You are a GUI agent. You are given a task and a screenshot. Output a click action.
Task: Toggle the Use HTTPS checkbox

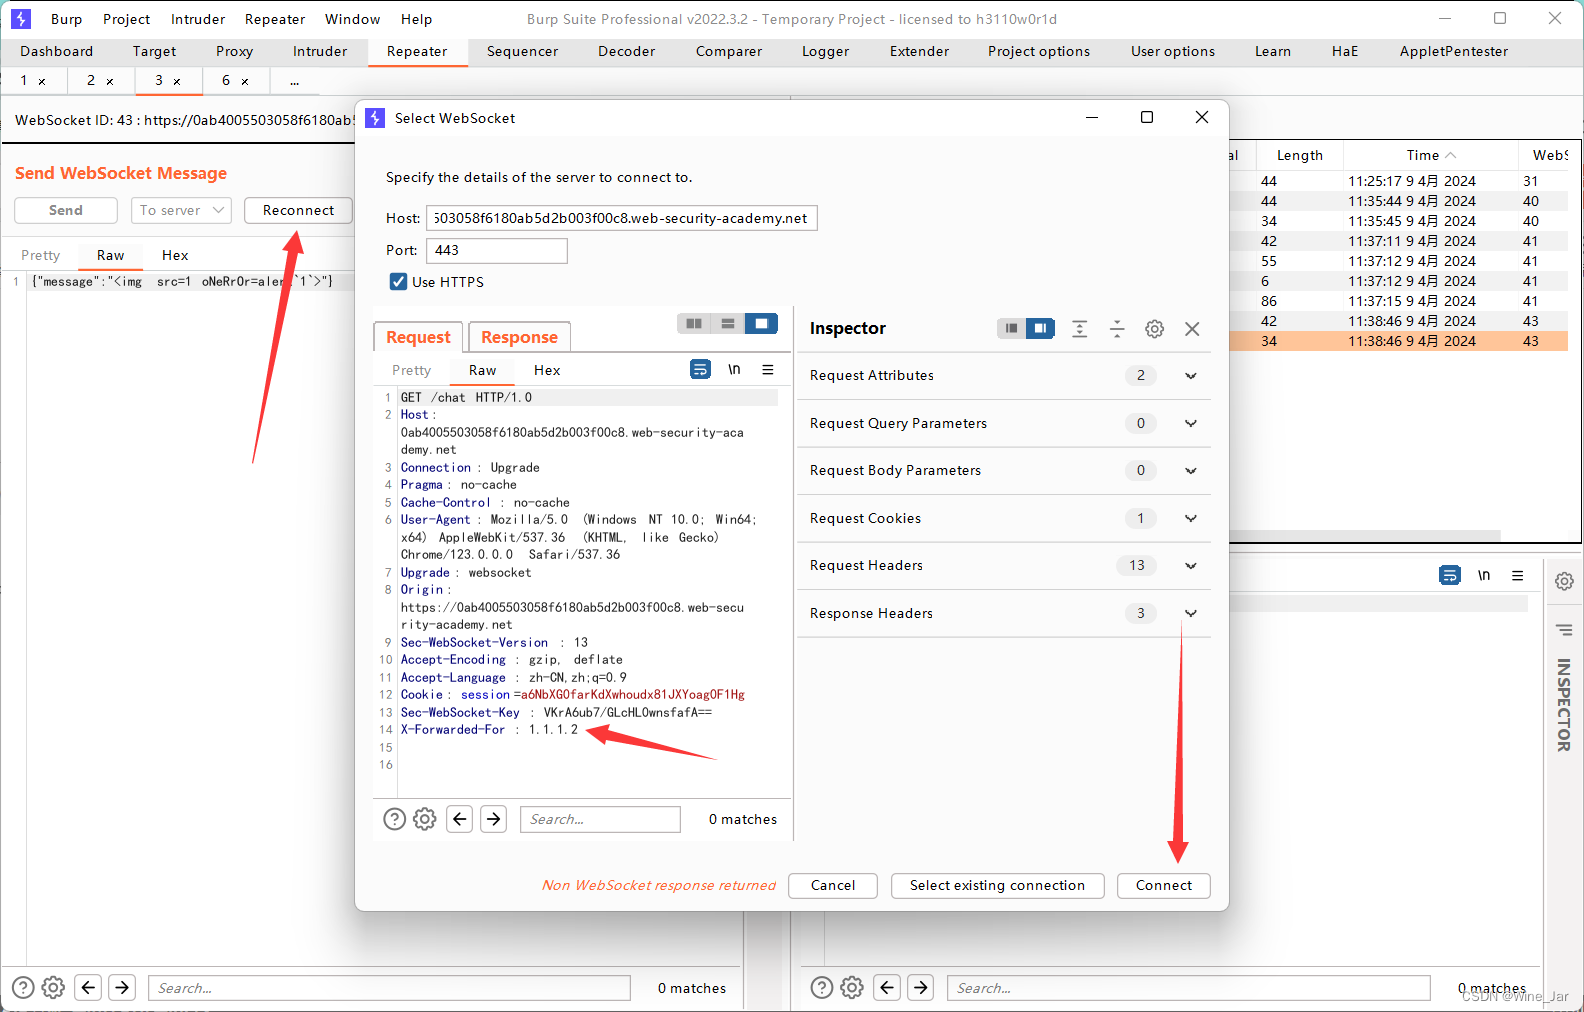[x=398, y=282]
